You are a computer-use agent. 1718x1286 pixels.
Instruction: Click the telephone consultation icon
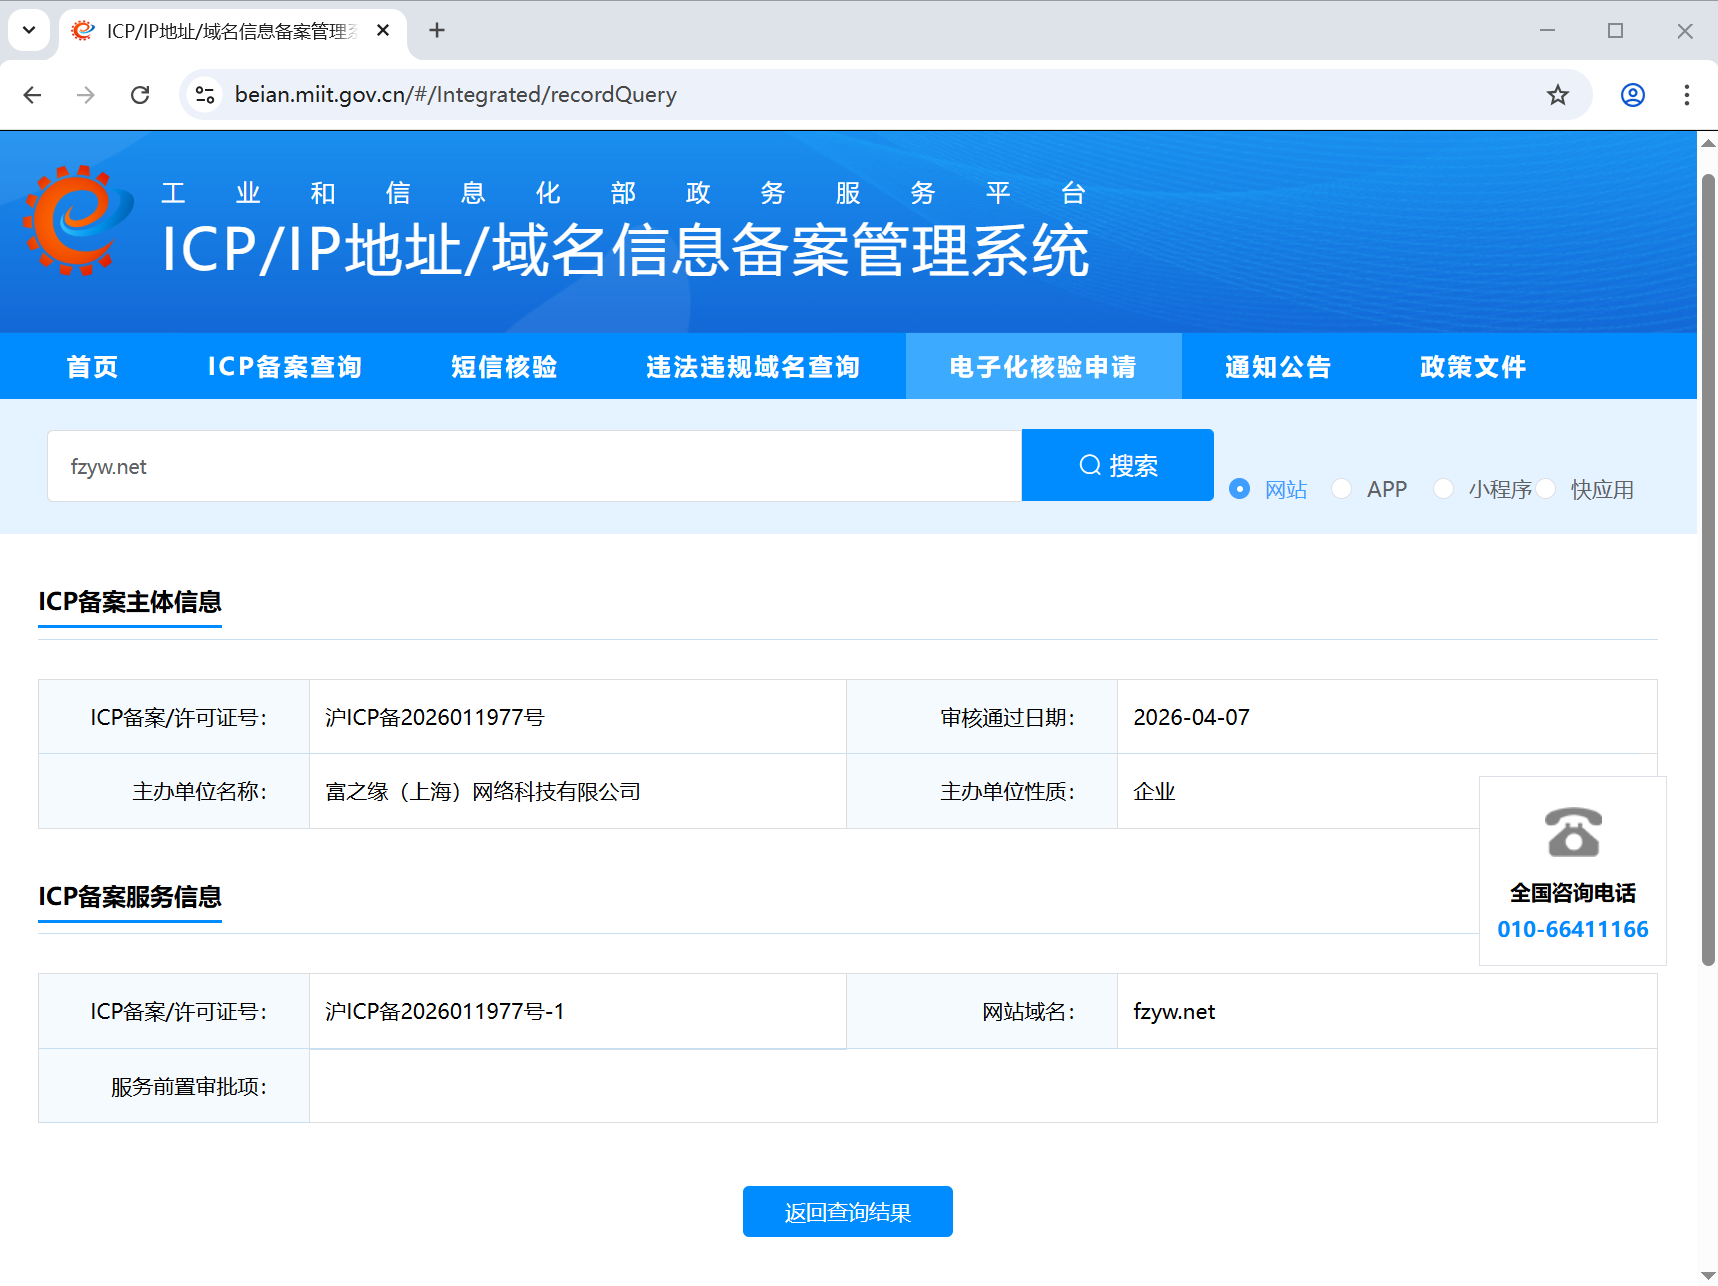click(x=1573, y=832)
